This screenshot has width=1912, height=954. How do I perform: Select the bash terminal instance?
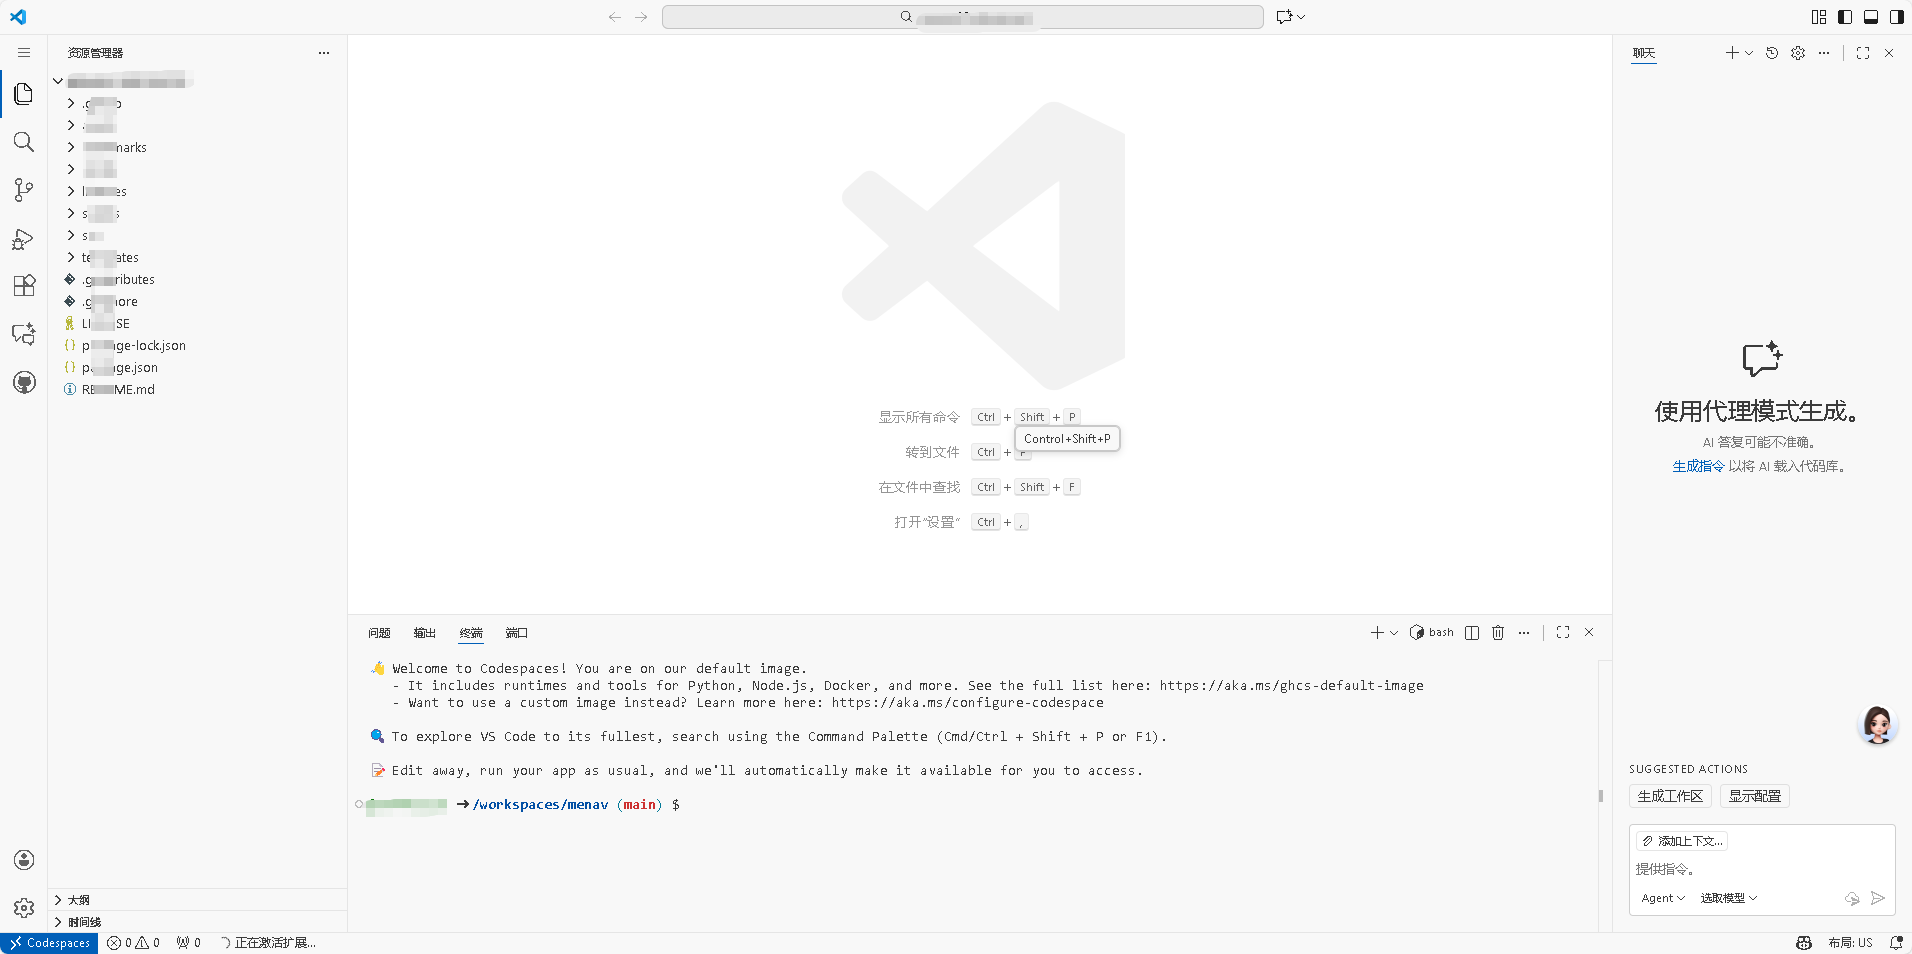pyautogui.click(x=1432, y=632)
